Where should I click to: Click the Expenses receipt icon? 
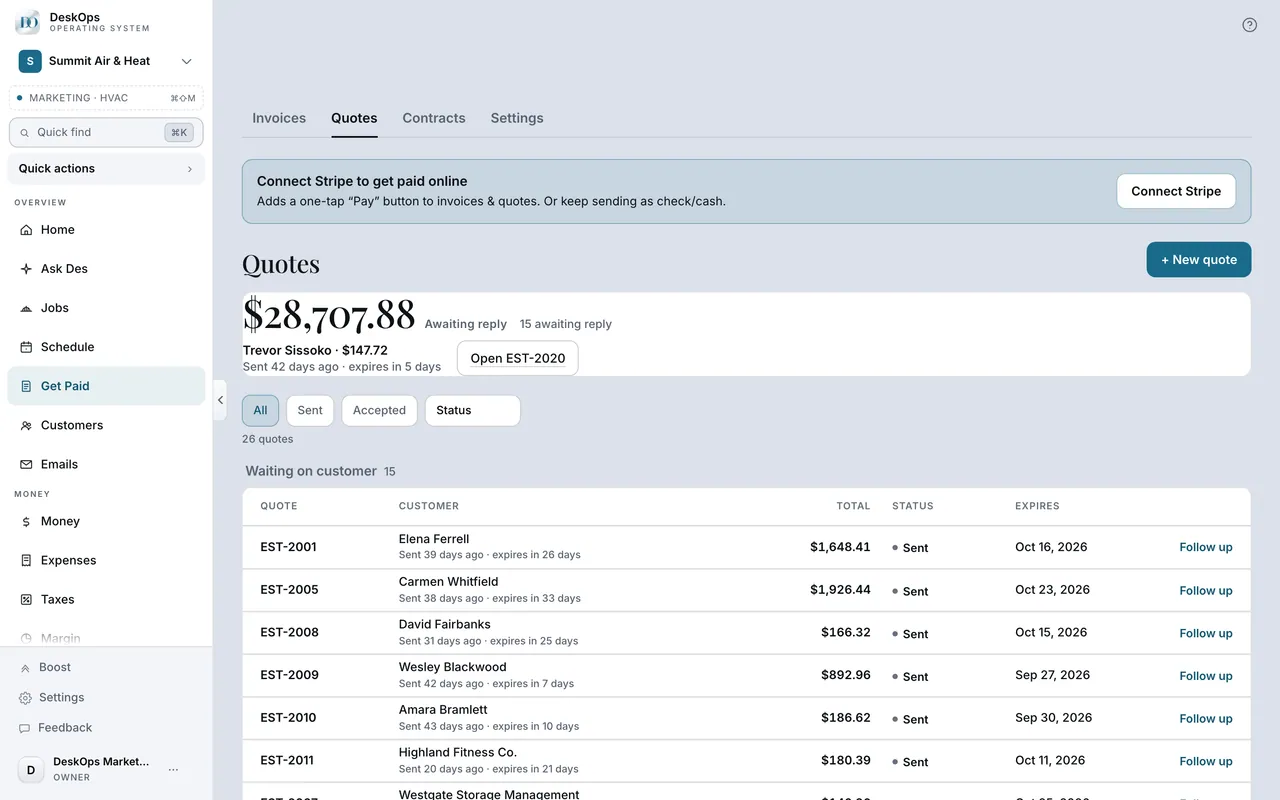pyautogui.click(x=26, y=561)
